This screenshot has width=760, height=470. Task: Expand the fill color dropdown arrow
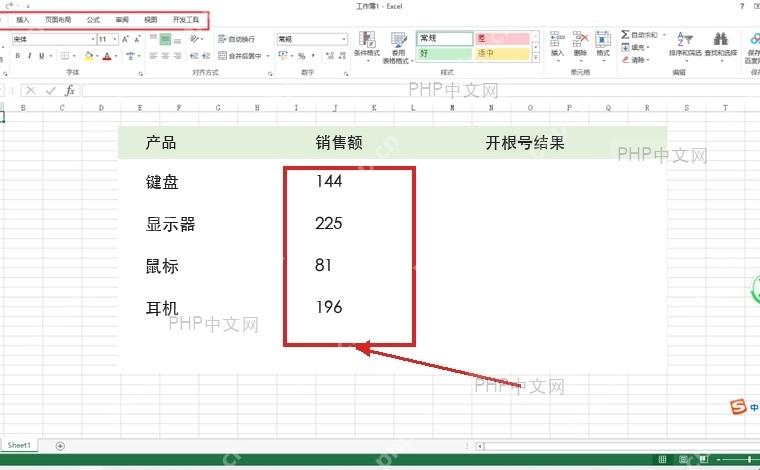coord(97,56)
